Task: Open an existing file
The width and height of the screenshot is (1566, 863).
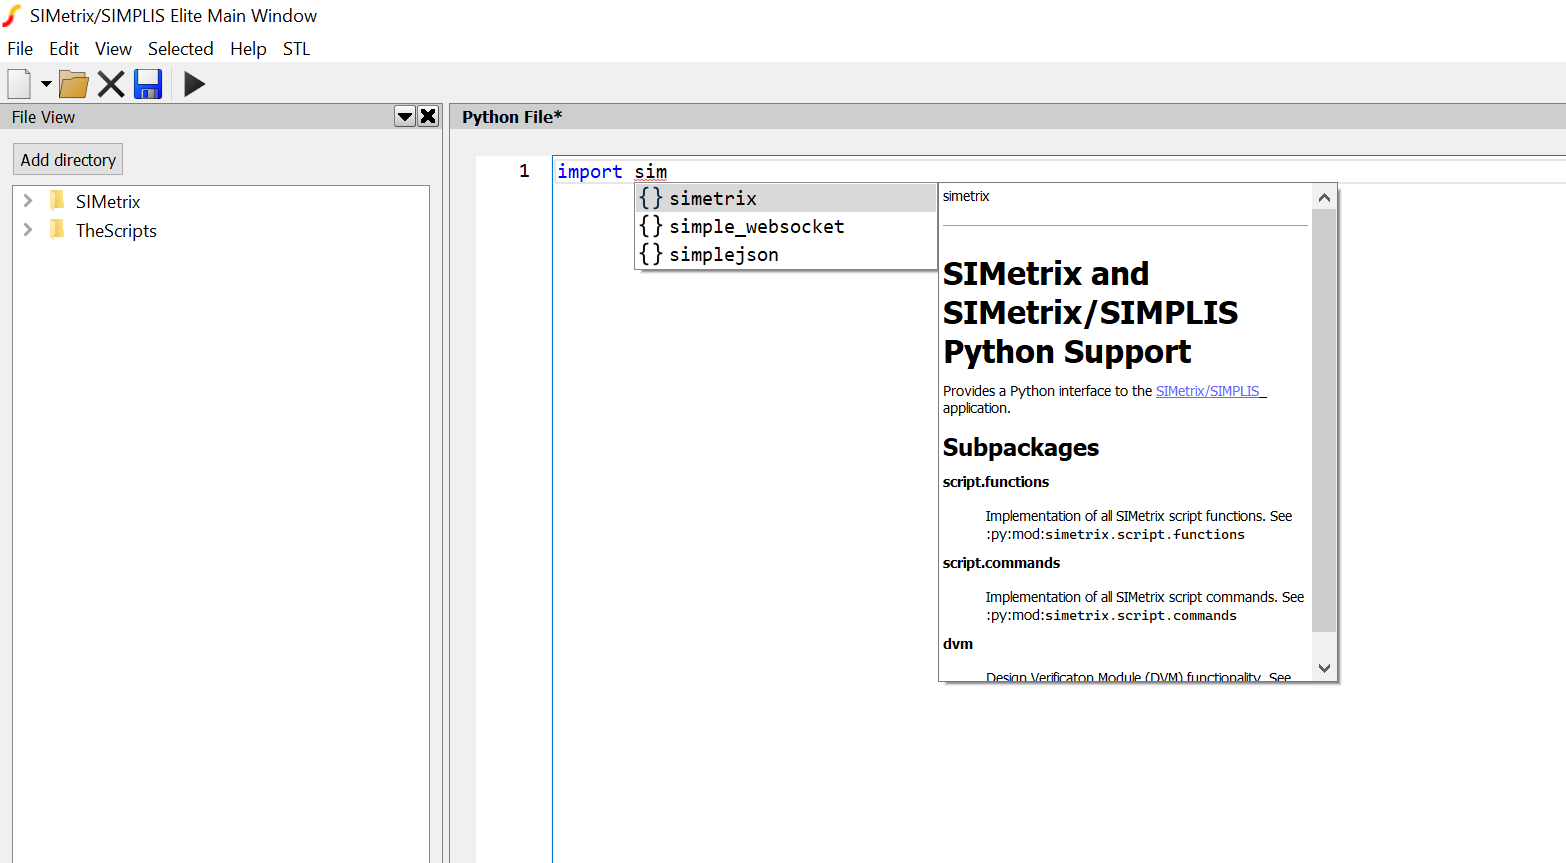Action: pos(72,84)
